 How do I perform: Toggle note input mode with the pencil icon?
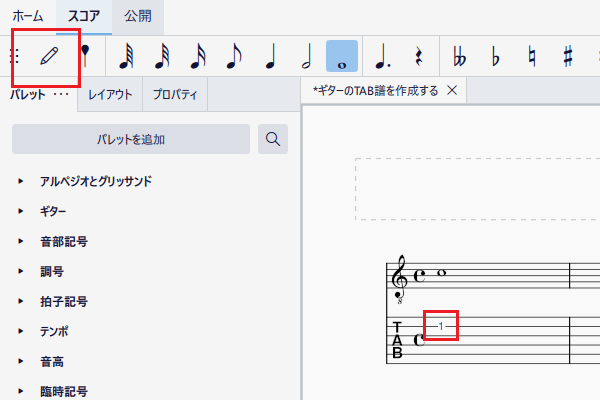[x=49, y=56]
